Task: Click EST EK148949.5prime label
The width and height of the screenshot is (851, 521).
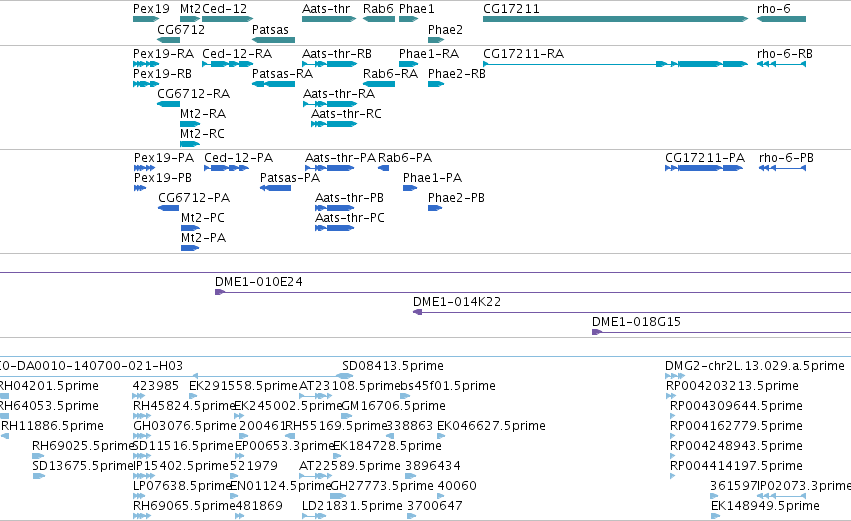Action: (765, 507)
